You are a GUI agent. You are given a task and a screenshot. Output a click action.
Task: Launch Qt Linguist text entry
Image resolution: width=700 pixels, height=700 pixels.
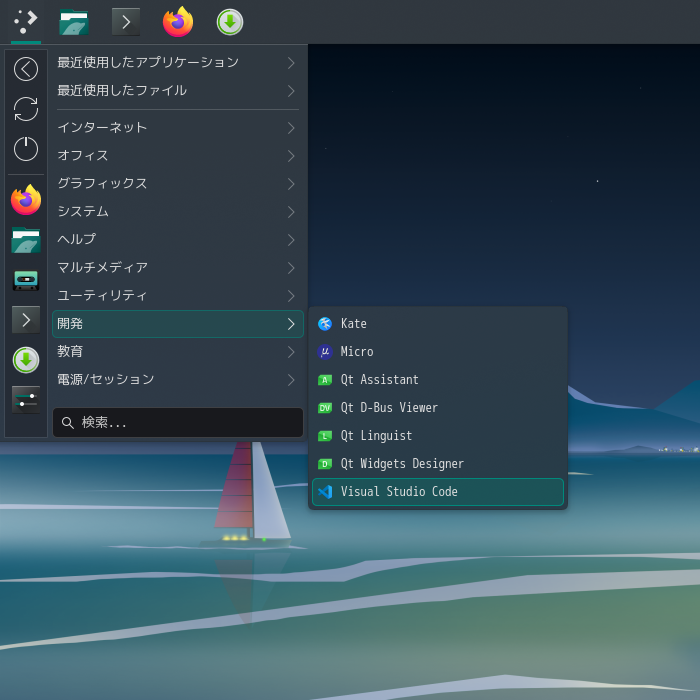pos(376,436)
